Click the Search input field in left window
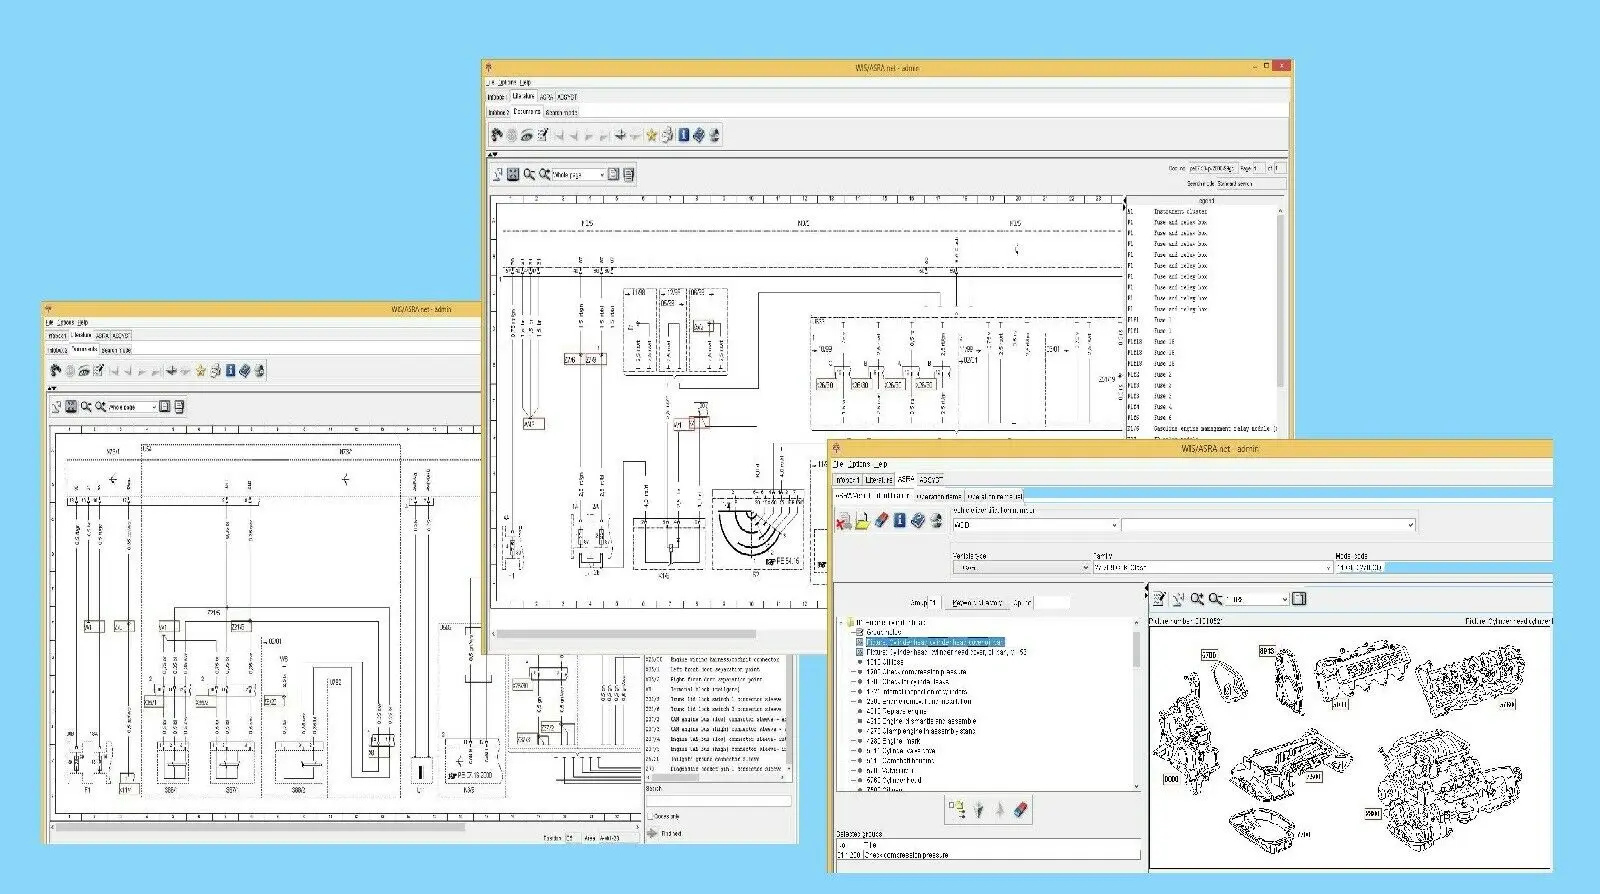Screen dimensions: 1600x894 pos(718,801)
